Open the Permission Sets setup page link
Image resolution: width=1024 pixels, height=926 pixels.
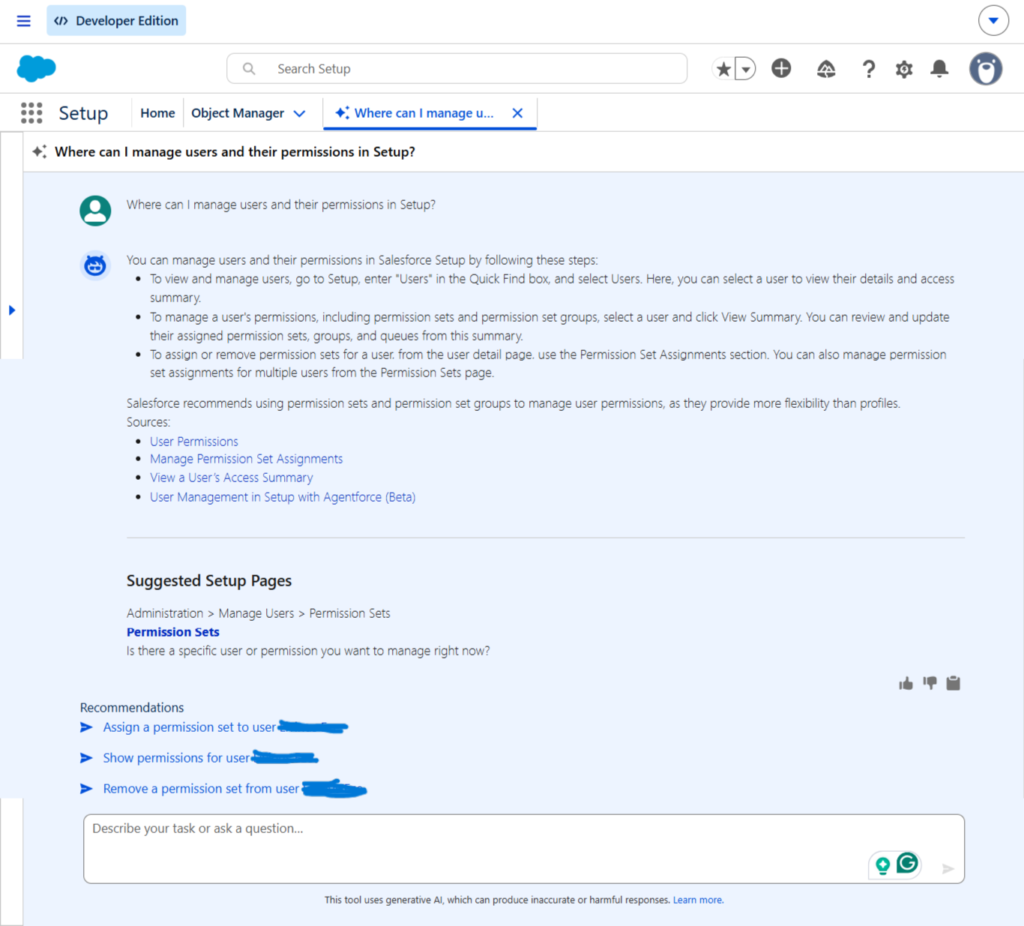pyautogui.click(x=173, y=632)
